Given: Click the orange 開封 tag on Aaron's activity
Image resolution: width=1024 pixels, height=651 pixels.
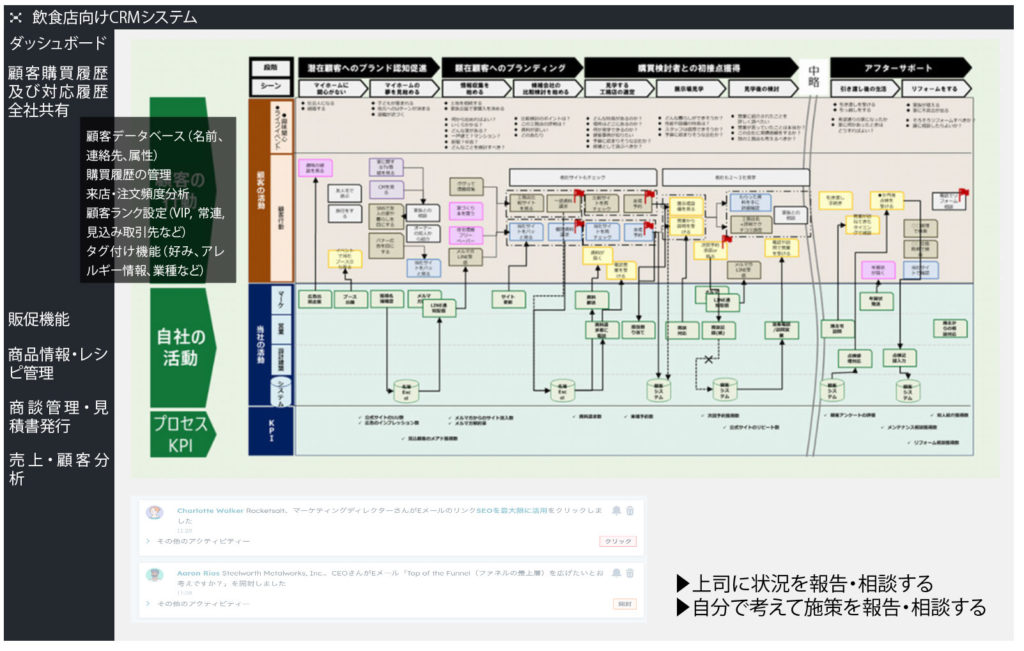Looking at the screenshot, I should tap(624, 604).
